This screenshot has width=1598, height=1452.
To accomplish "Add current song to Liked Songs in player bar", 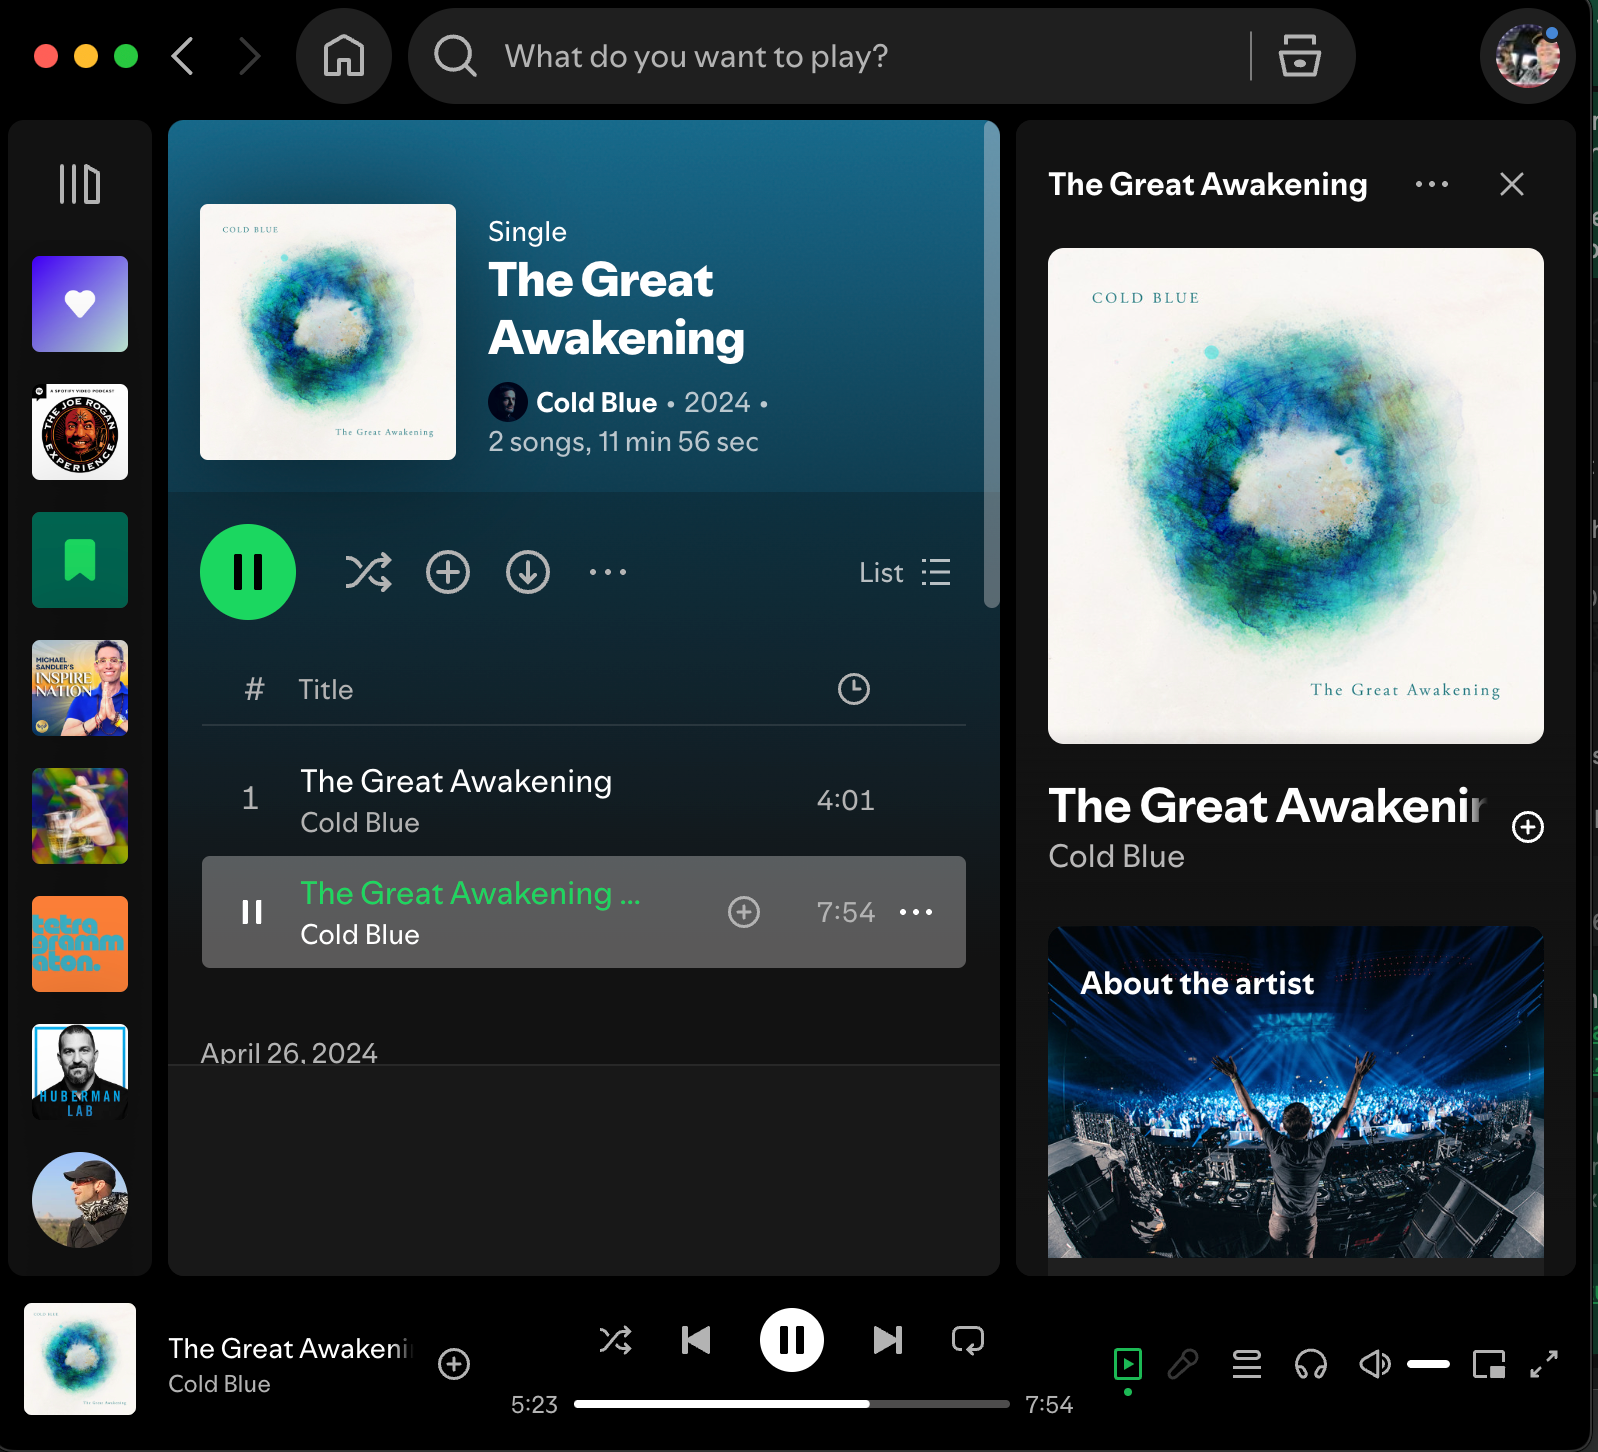I will (x=454, y=1364).
